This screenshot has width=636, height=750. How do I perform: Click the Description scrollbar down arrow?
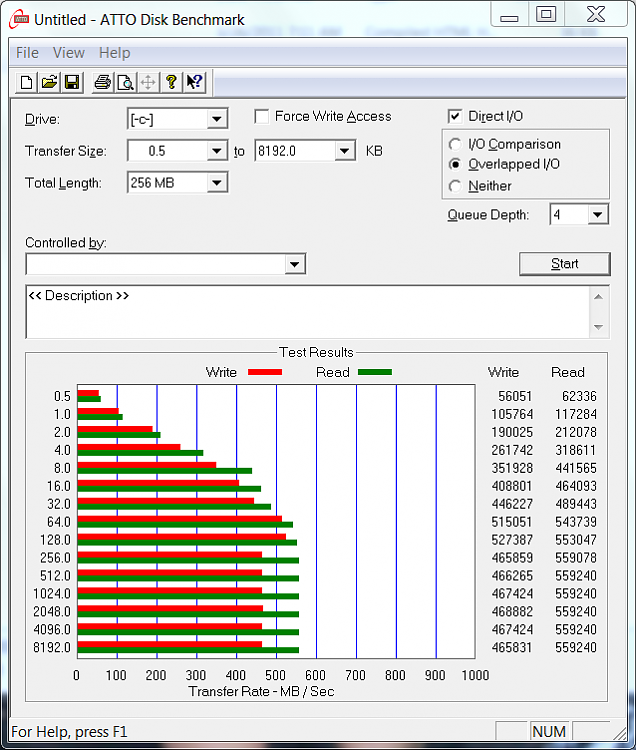598,327
